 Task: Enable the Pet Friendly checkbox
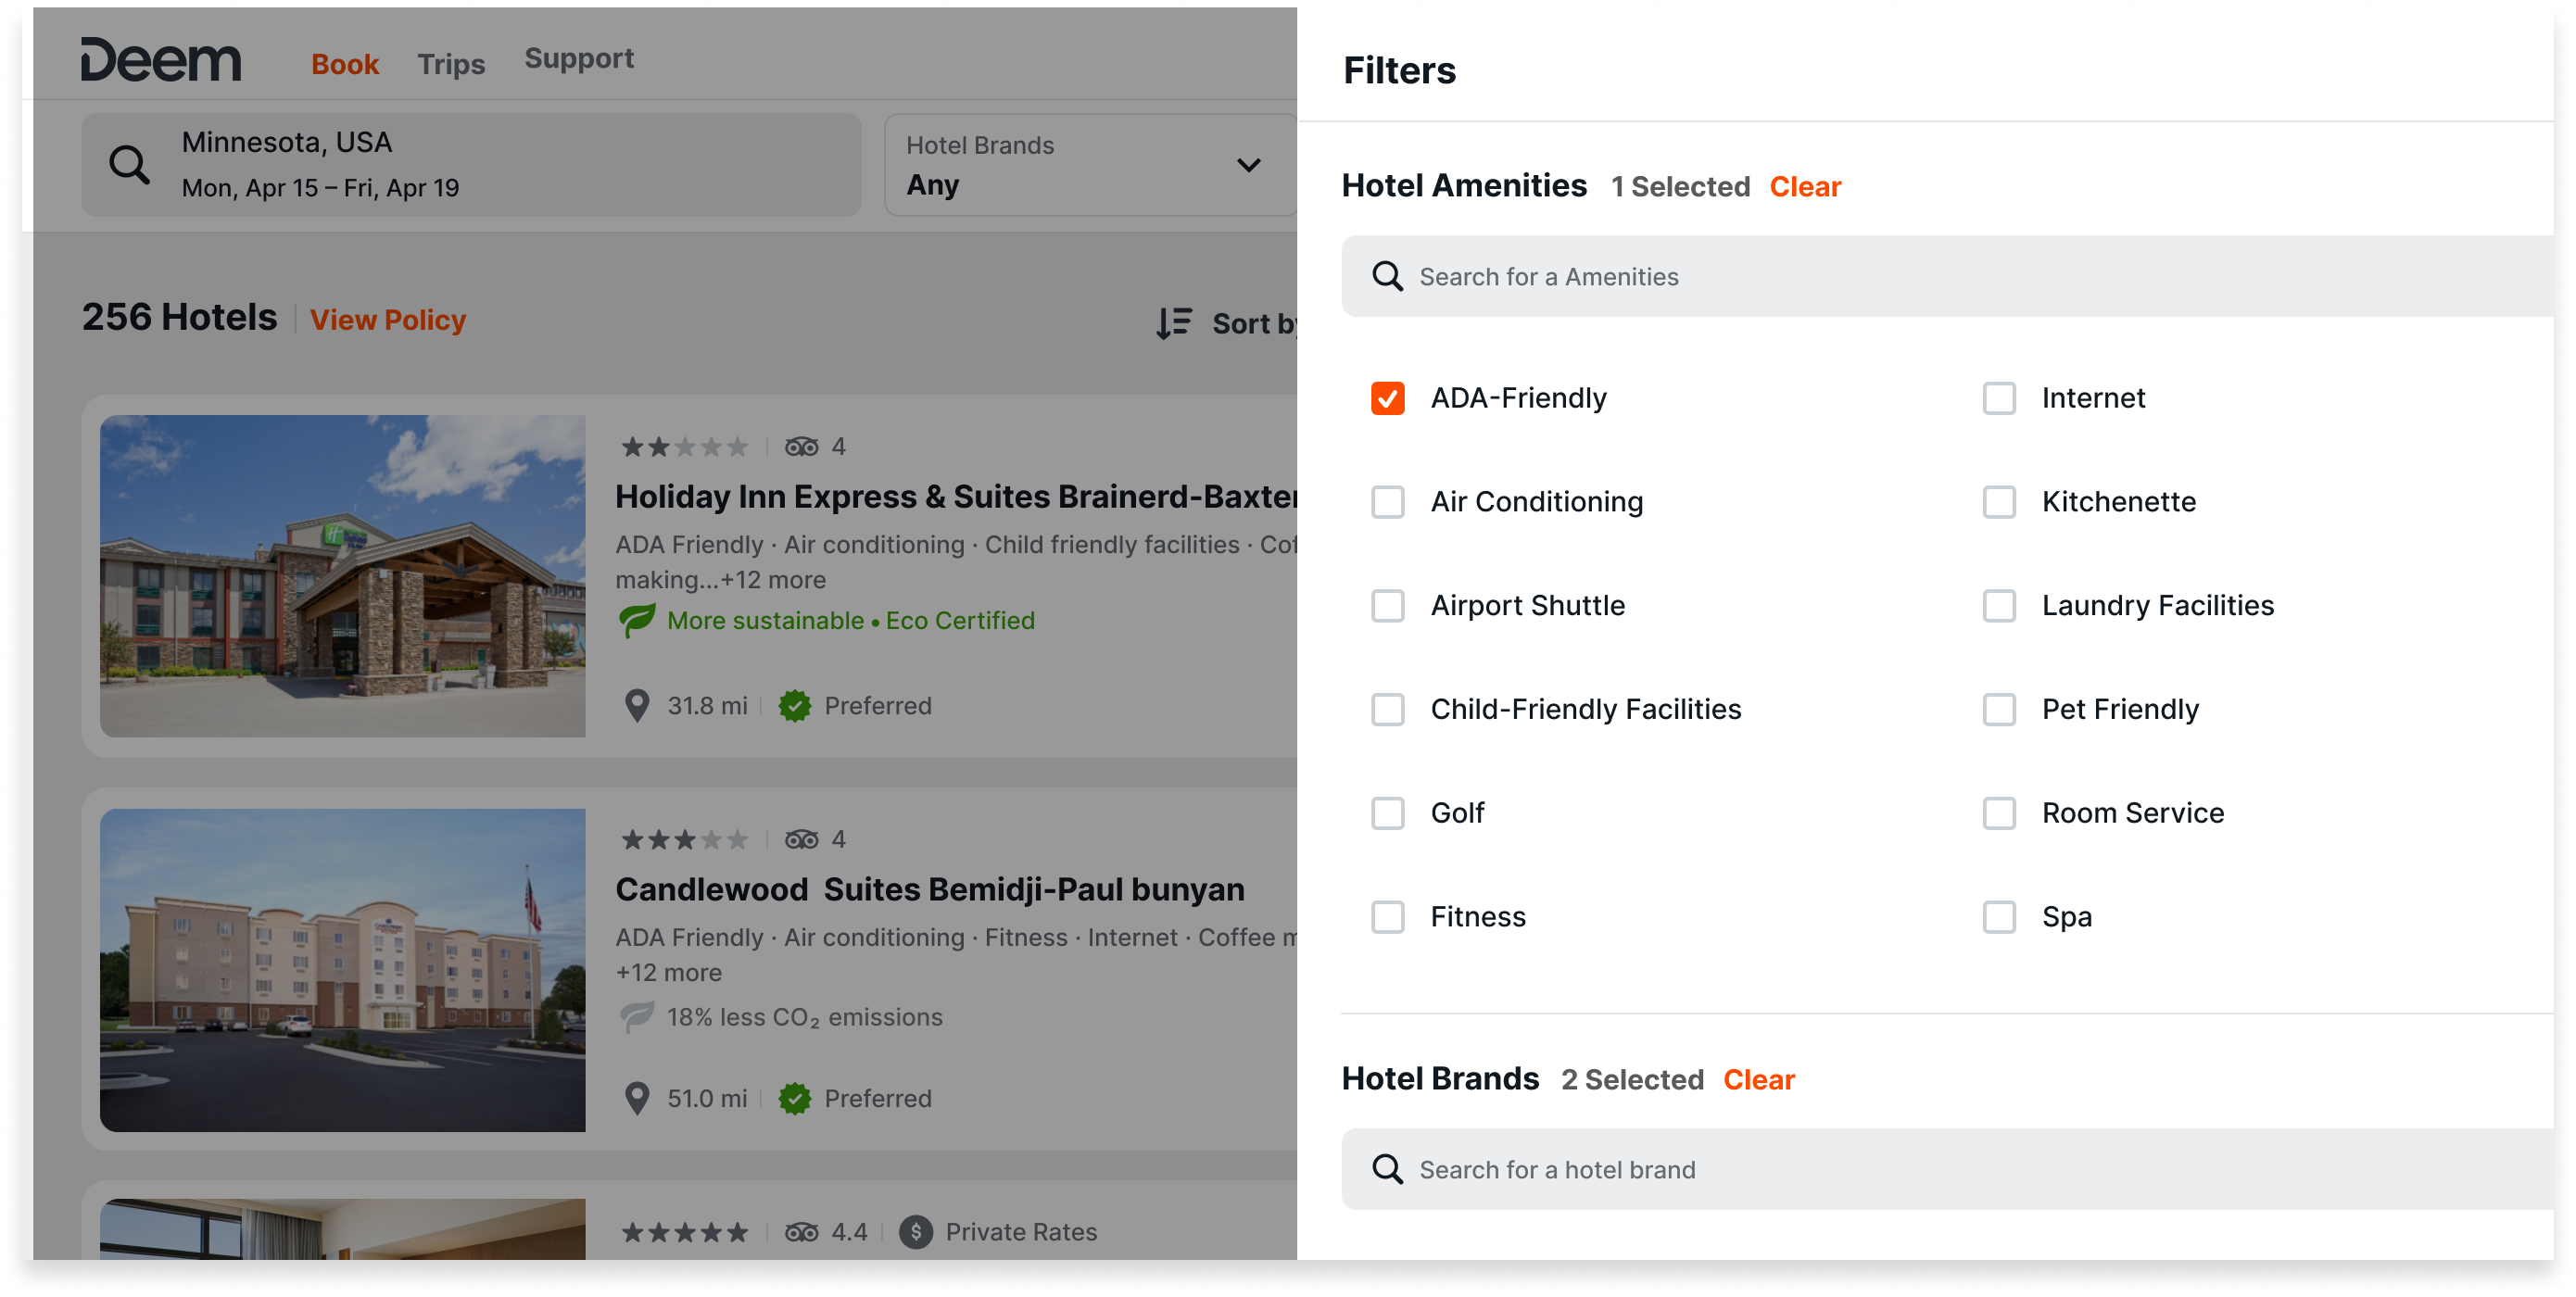[x=1999, y=709]
